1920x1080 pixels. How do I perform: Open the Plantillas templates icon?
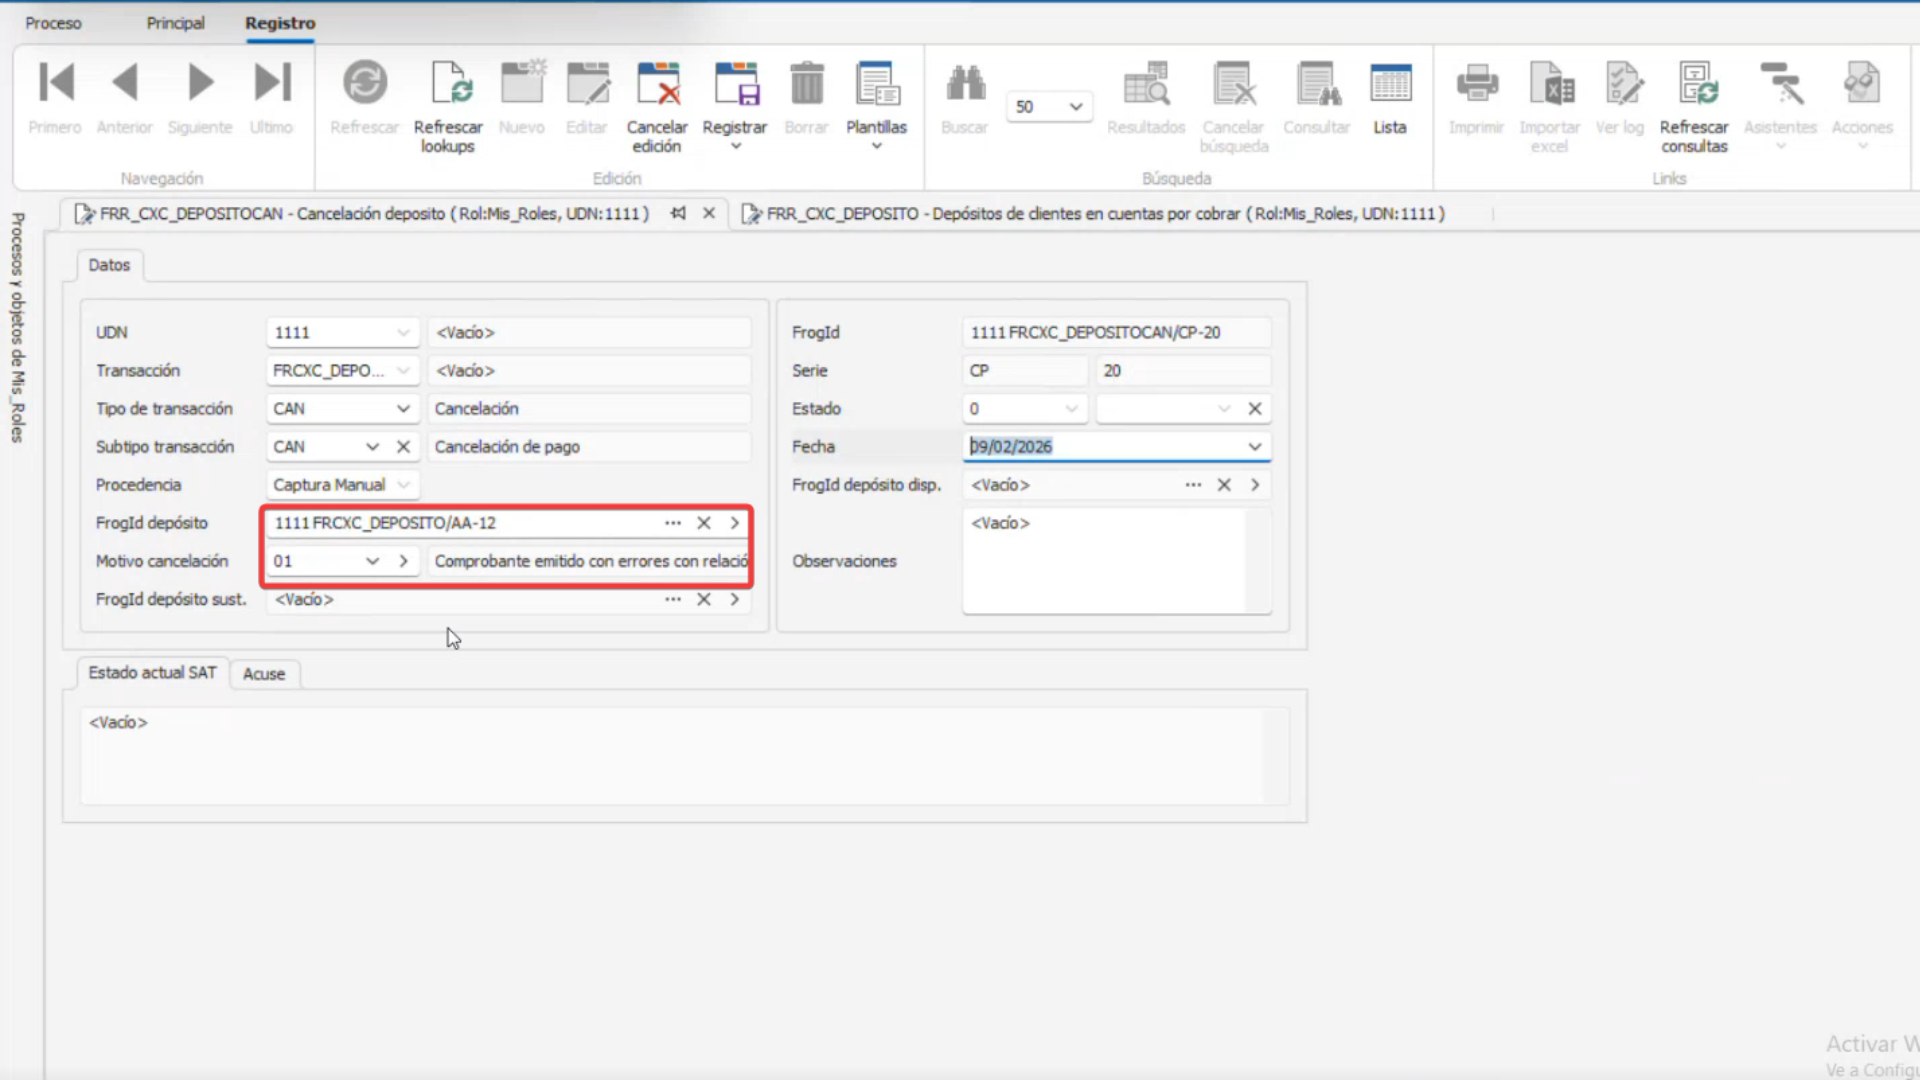click(x=876, y=84)
